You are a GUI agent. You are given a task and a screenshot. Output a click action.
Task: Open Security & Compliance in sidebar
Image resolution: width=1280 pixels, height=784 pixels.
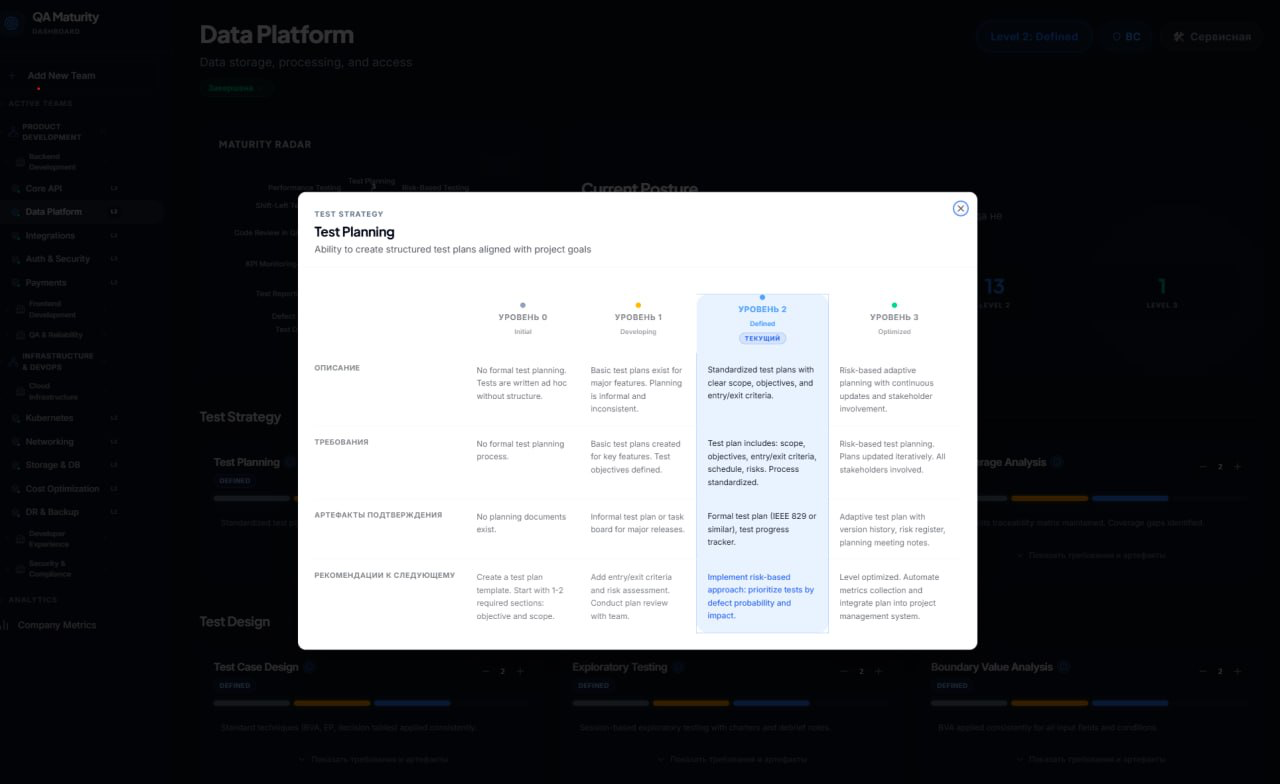pyautogui.click(x=50, y=569)
